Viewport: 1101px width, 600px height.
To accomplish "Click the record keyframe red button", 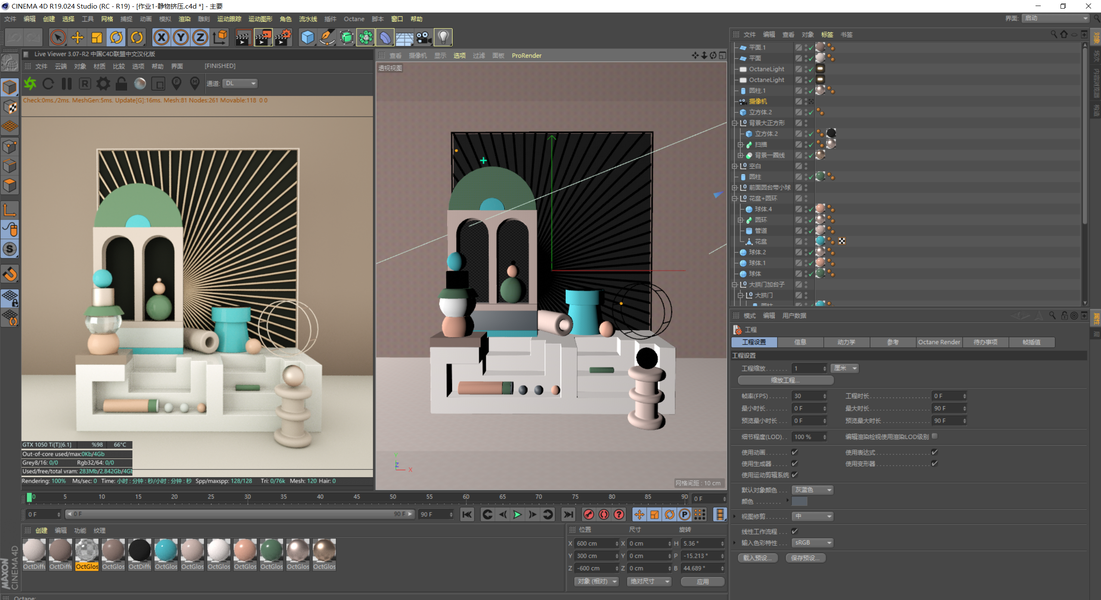I will pos(588,515).
